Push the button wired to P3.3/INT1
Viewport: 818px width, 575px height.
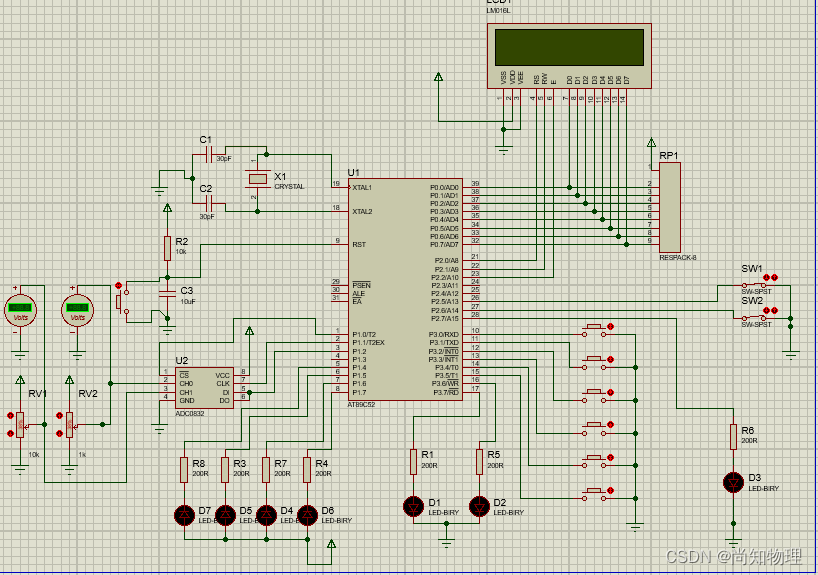(594, 429)
